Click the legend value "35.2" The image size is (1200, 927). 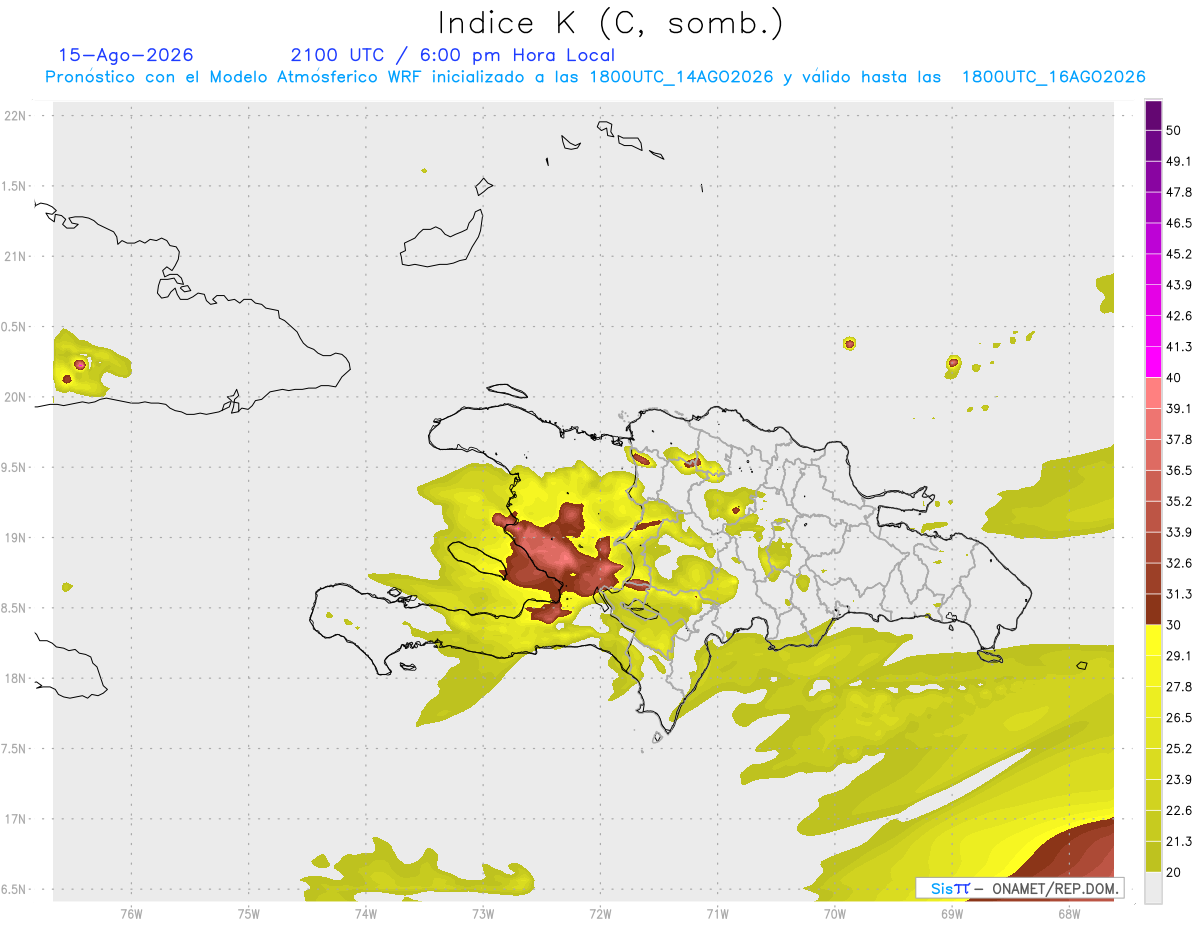pos(1179,502)
